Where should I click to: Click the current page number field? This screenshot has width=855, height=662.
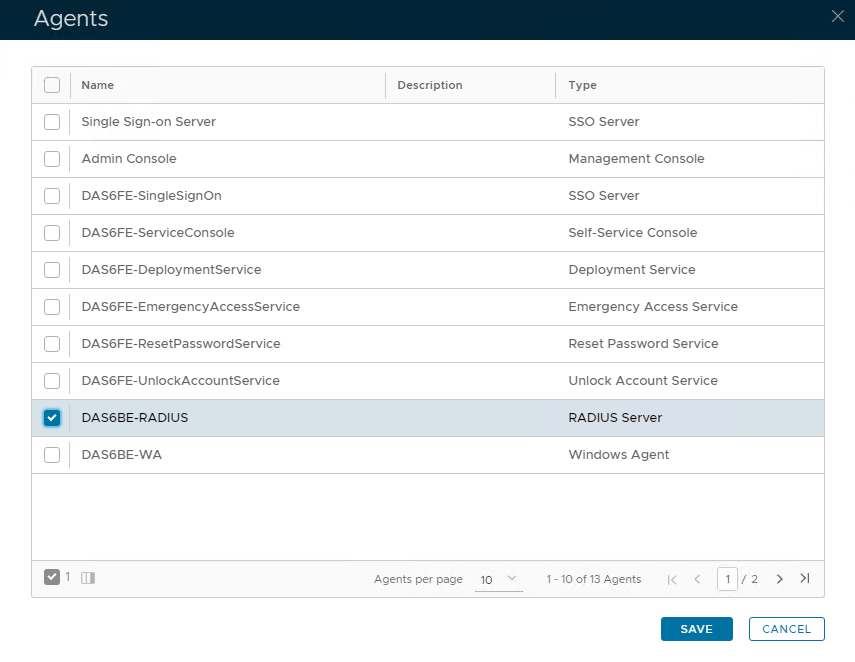[727, 579]
